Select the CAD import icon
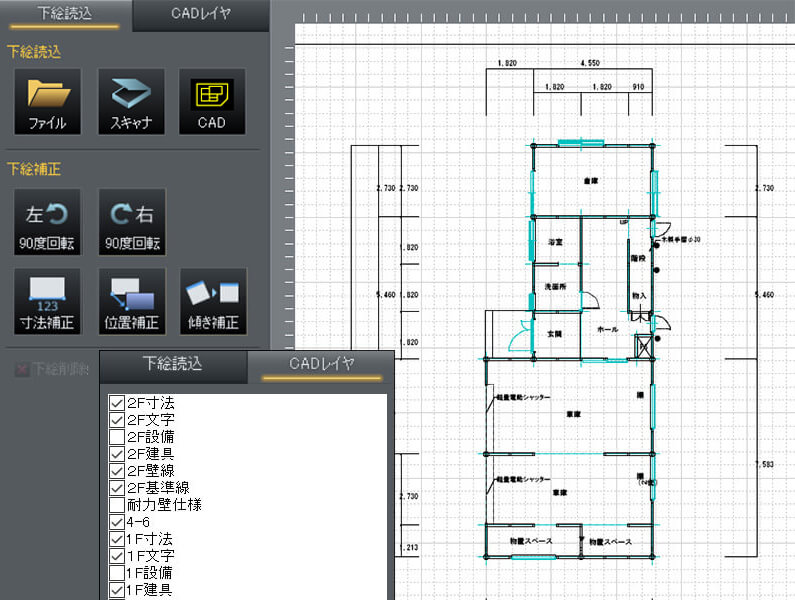The width and height of the screenshot is (795, 600). tap(211, 101)
